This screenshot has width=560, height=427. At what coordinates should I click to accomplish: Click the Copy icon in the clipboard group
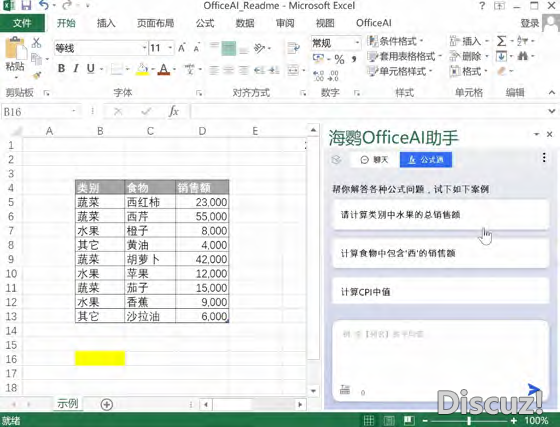coord(37,59)
